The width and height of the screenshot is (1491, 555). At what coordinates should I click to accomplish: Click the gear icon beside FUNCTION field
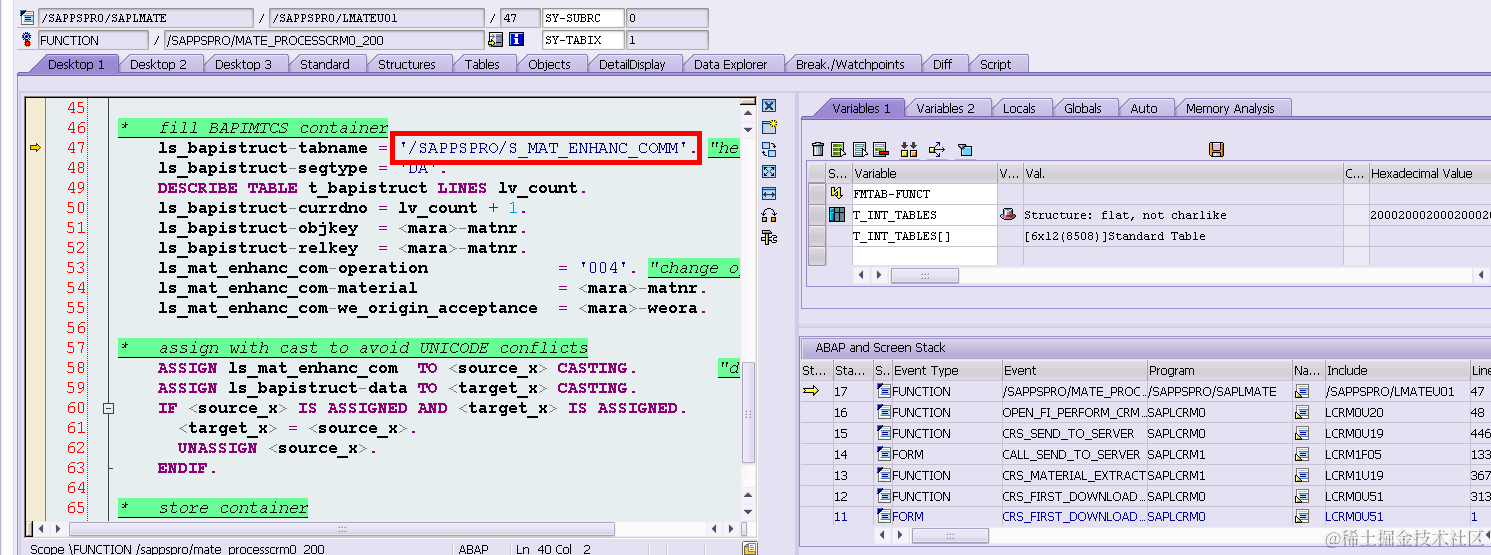click(x=27, y=40)
